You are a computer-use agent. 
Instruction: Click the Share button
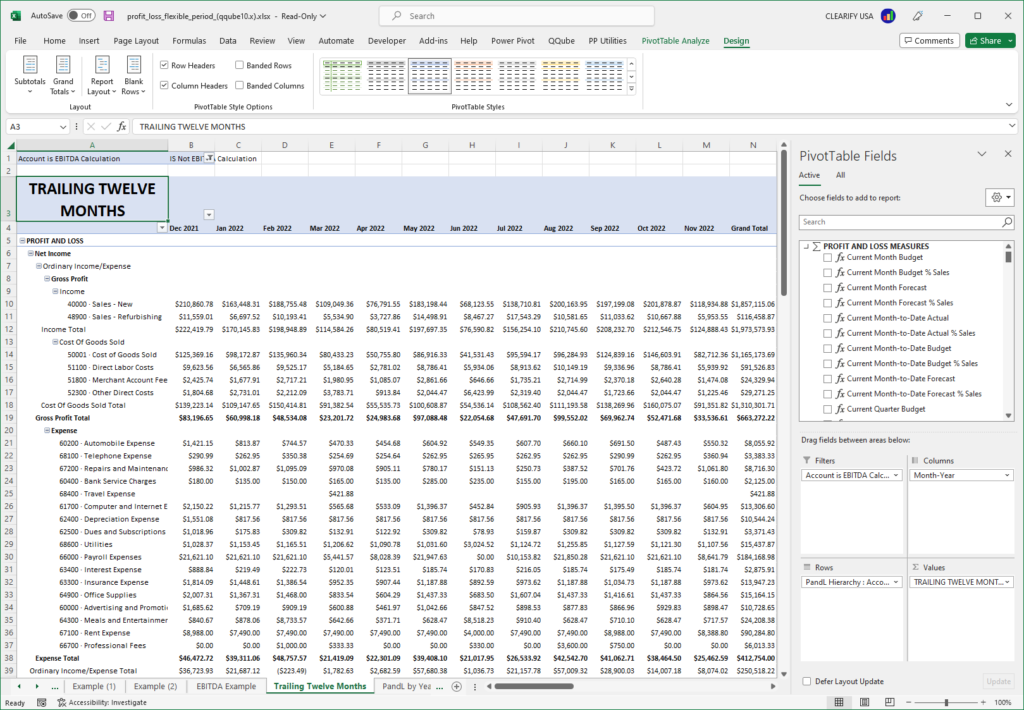[x=988, y=40]
